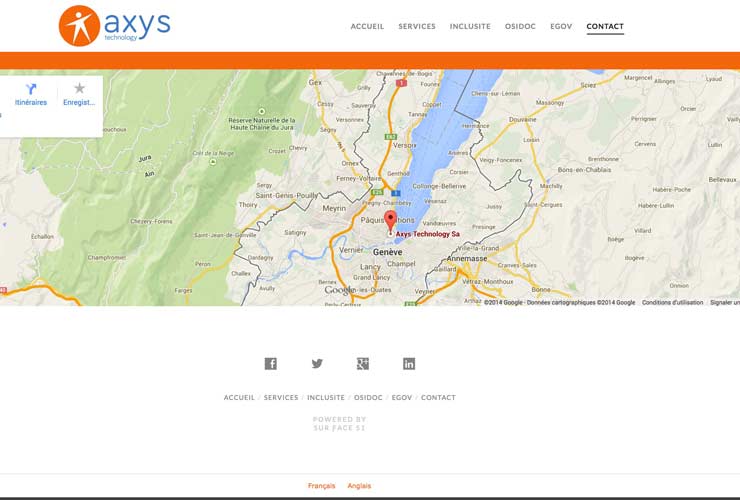Click the Google logo on map

pyautogui.click(x=340, y=290)
